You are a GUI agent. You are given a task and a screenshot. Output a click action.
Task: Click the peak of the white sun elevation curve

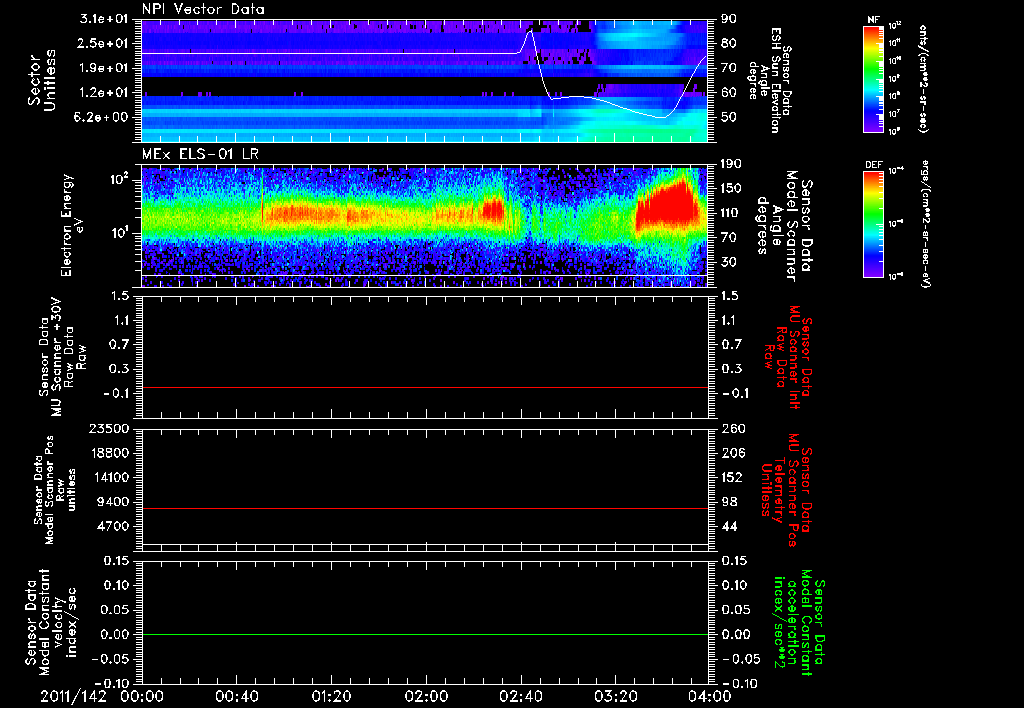point(531,31)
